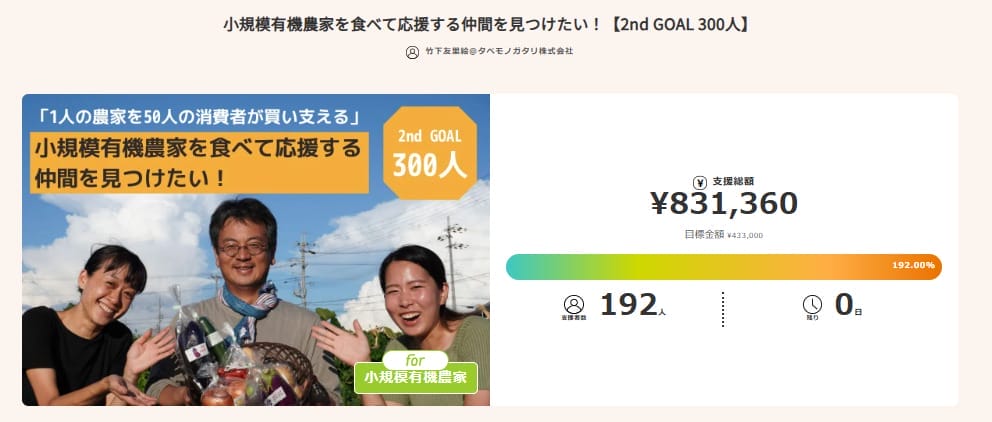Click the ¥831,360 total amount
Screen dimensions: 992x422
pyautogui.click(x=723, y=204)
